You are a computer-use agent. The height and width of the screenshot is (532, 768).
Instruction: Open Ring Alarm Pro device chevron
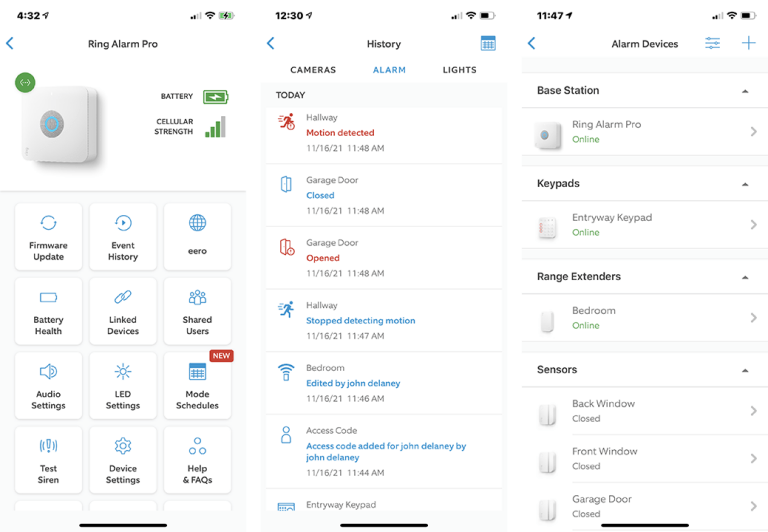pos(753,131)
